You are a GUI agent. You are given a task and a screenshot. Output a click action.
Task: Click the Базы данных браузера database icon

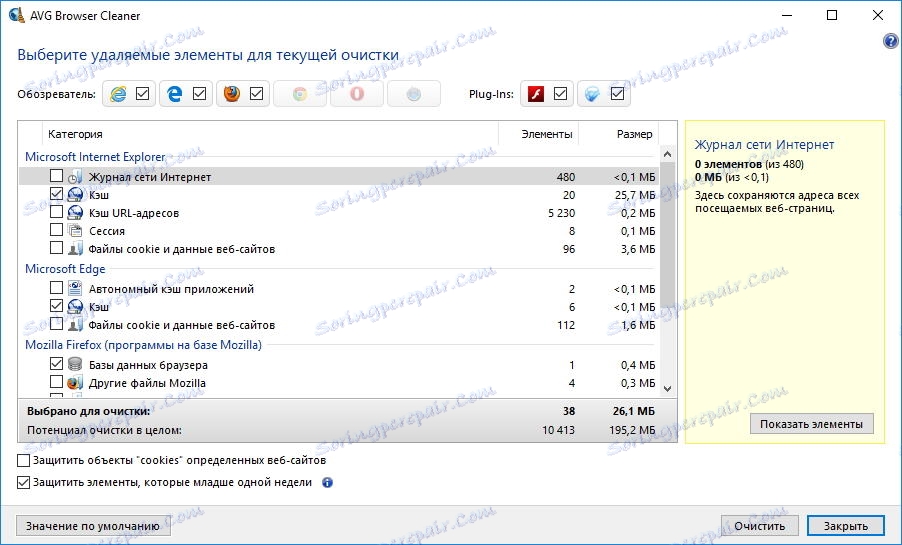[75, 364]
